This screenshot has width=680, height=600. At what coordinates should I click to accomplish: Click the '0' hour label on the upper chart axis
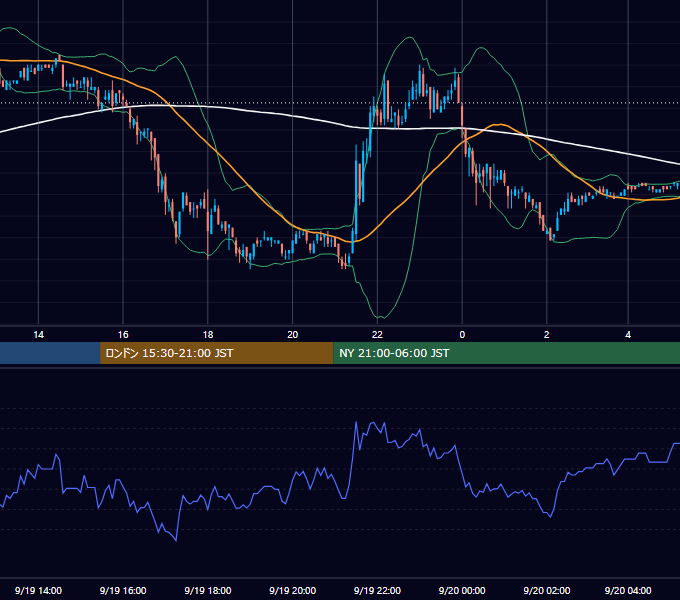[462, 335]
